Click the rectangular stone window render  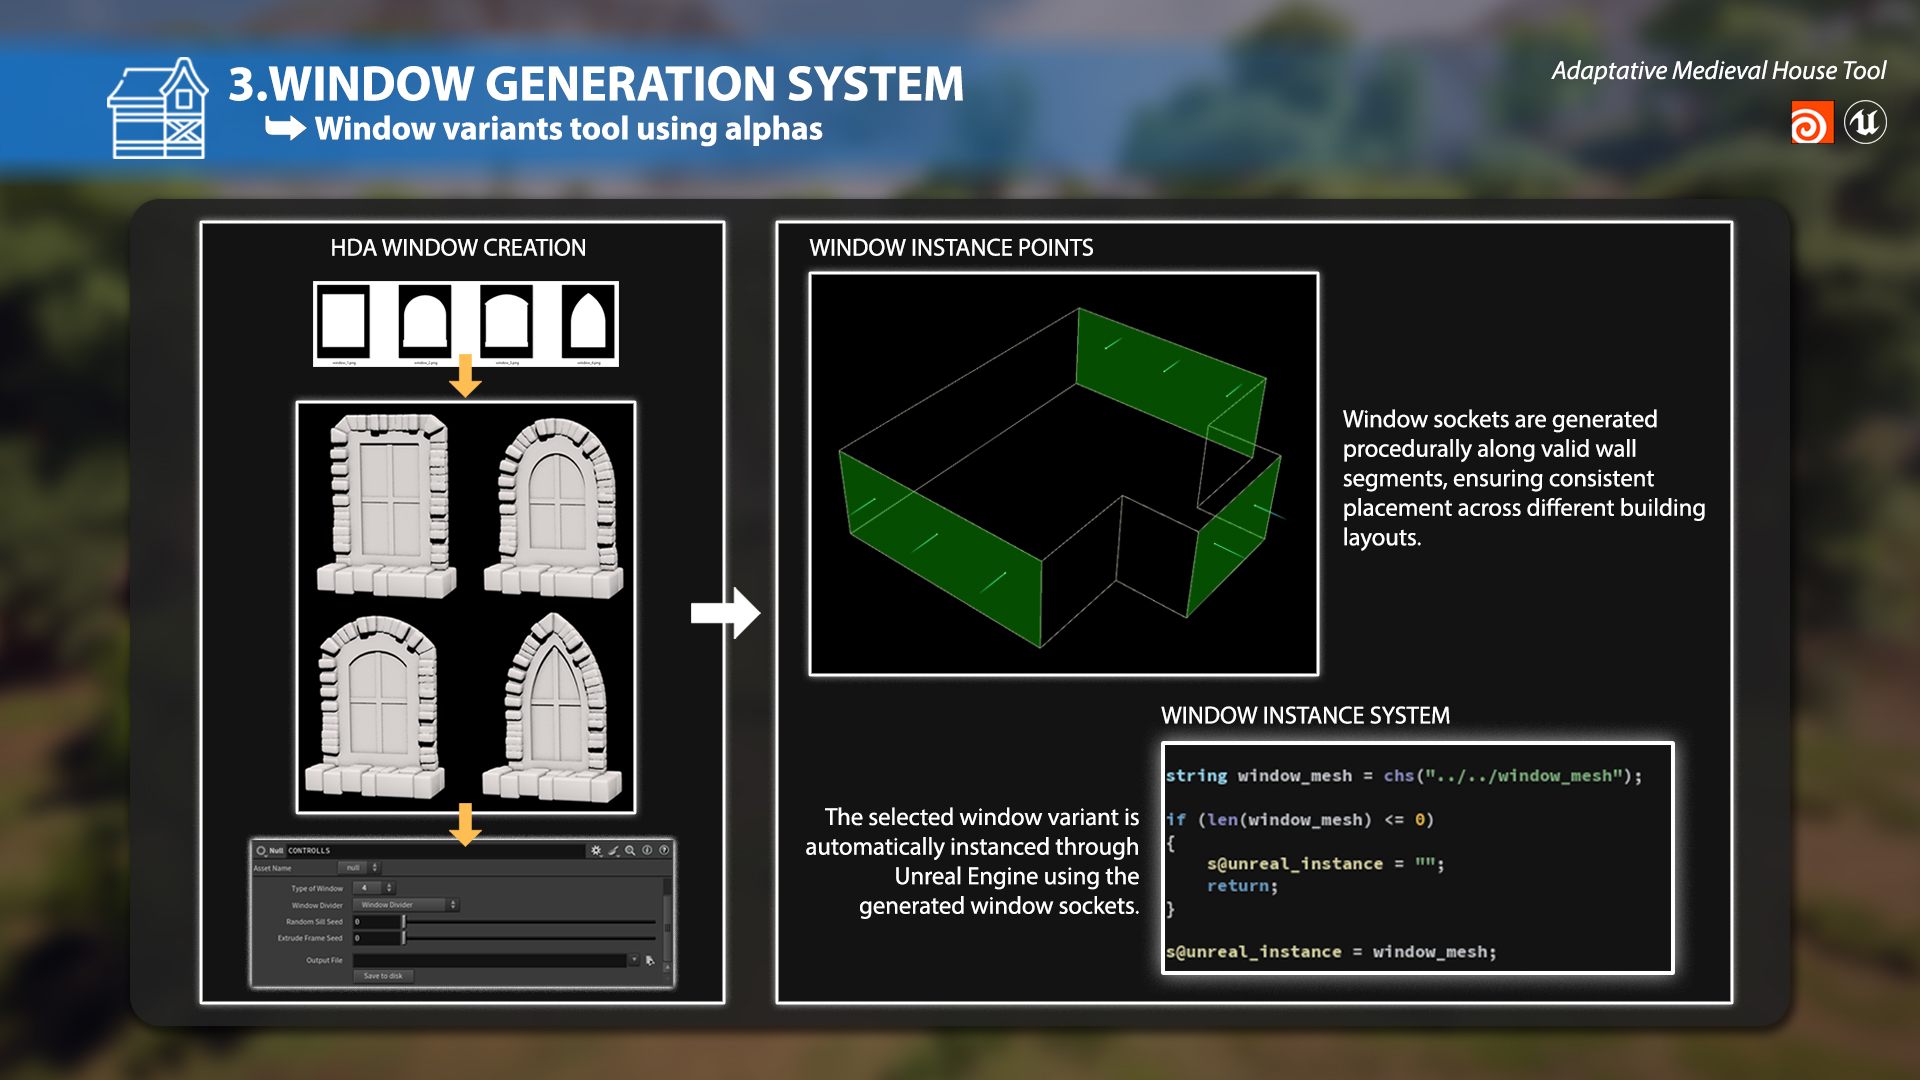click(386, 505)
